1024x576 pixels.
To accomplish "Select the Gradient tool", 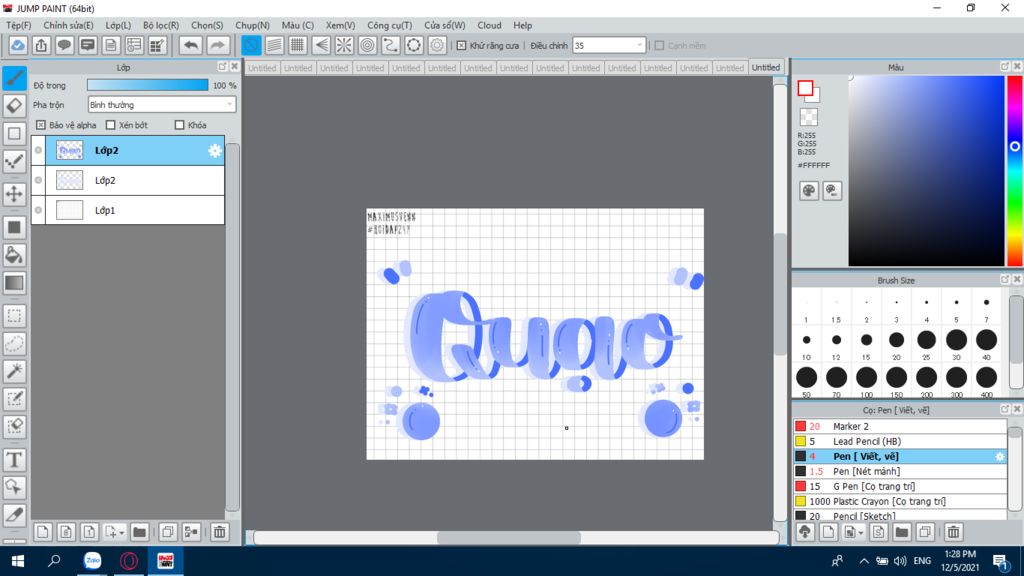I will tap(14, 283).
